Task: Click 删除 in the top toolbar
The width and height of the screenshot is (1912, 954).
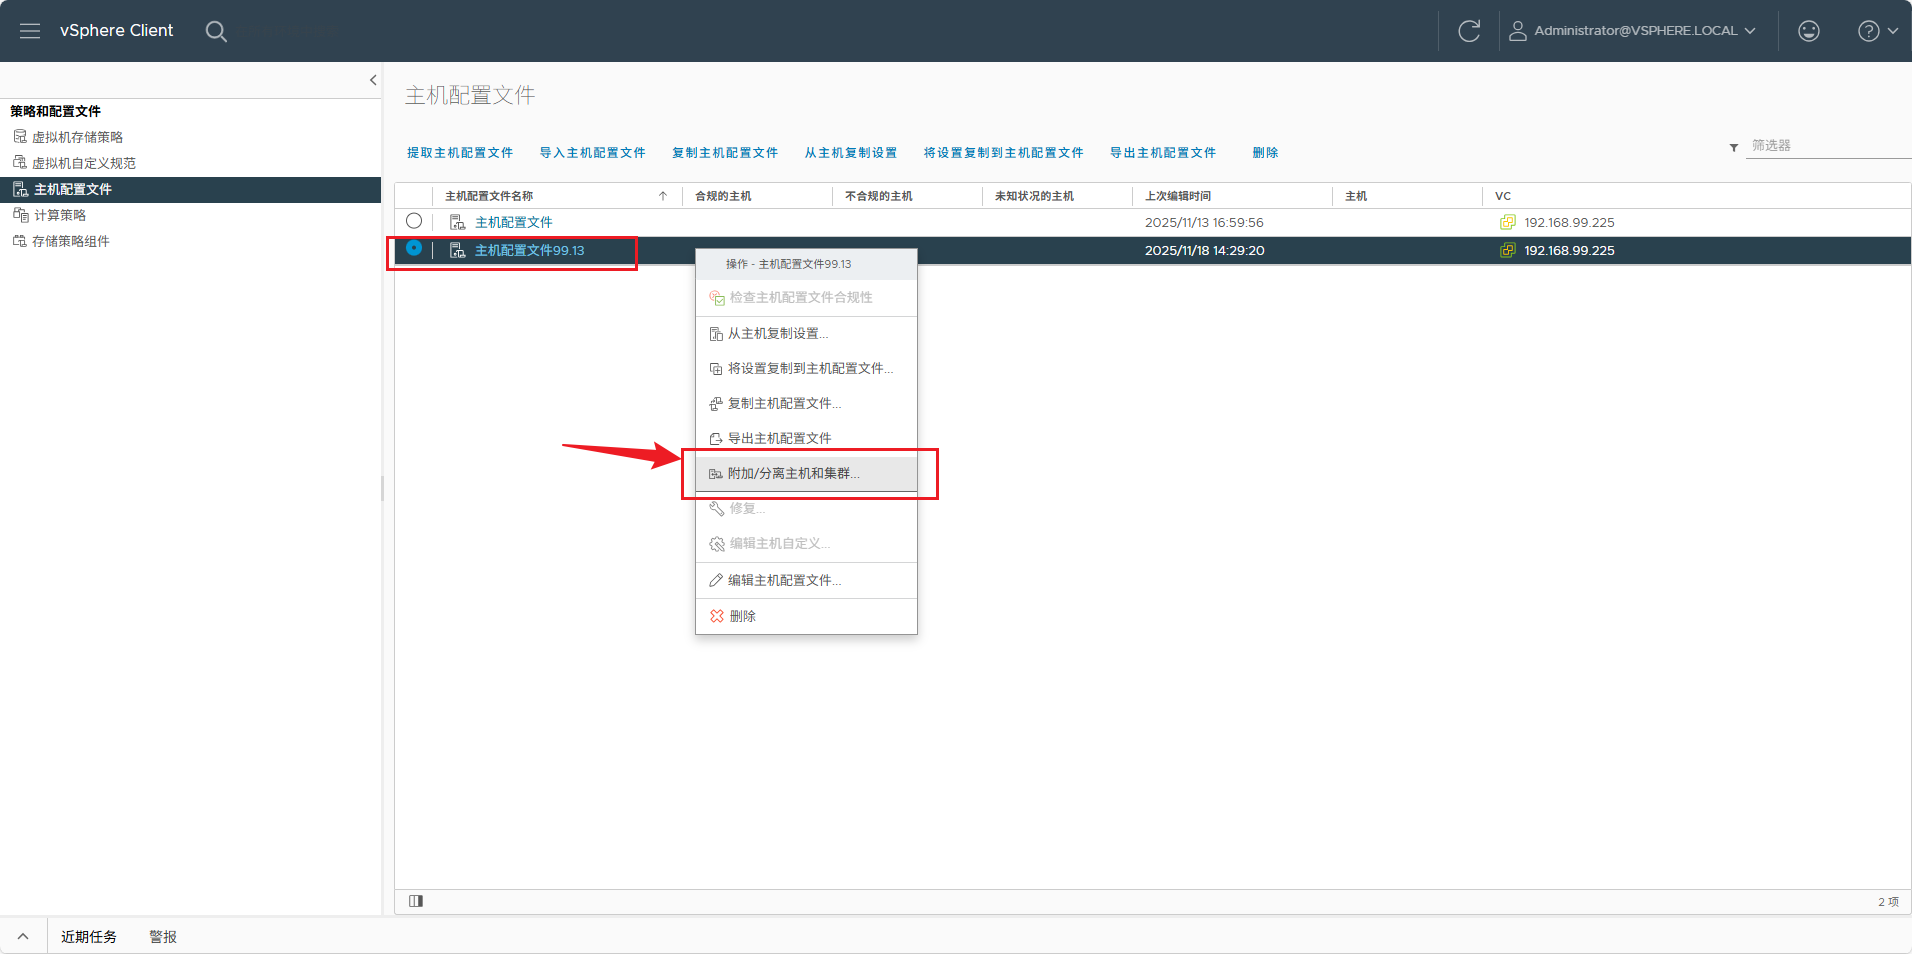Action: (1265, 153)
